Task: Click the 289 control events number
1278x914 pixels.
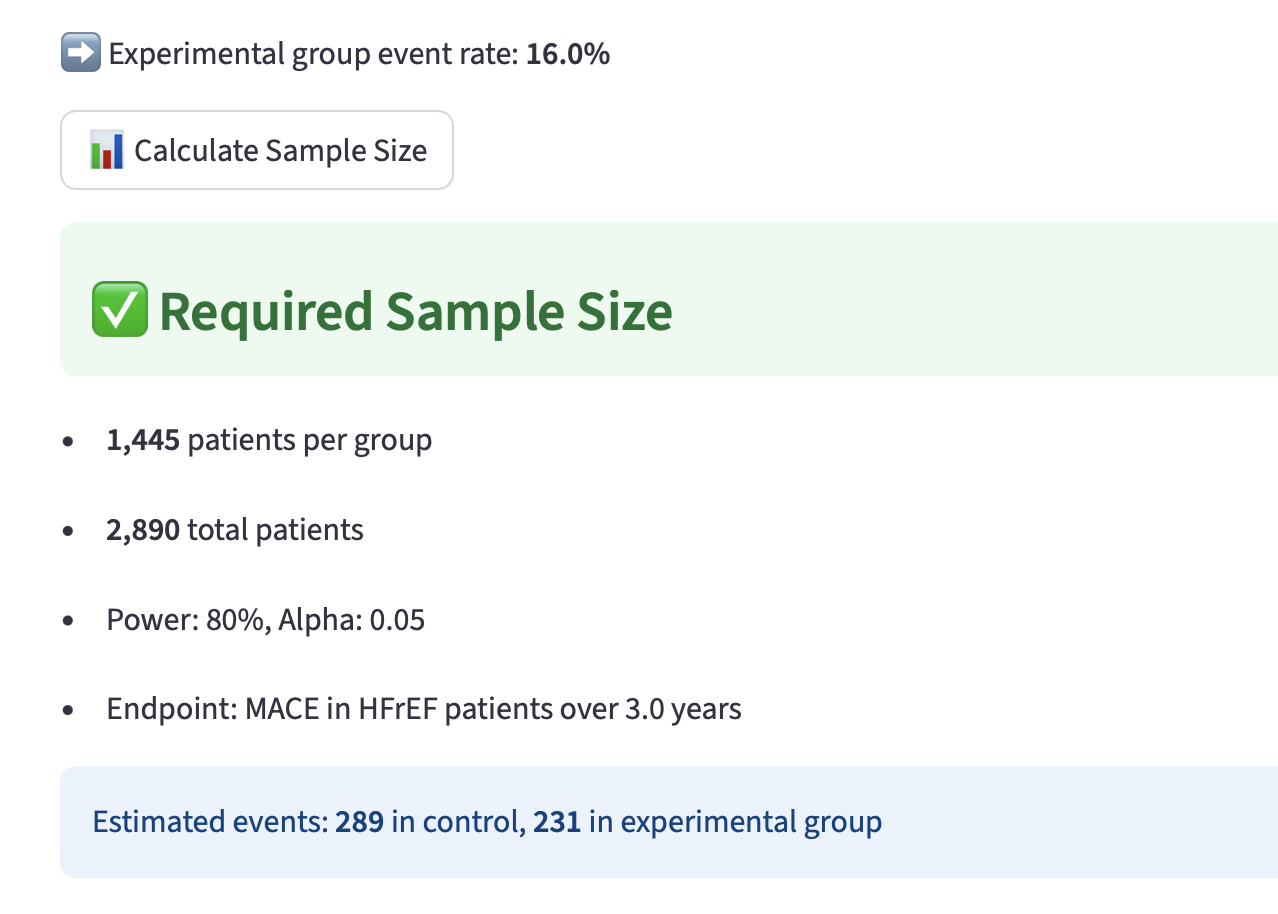Action: click(x=359, y=822)
